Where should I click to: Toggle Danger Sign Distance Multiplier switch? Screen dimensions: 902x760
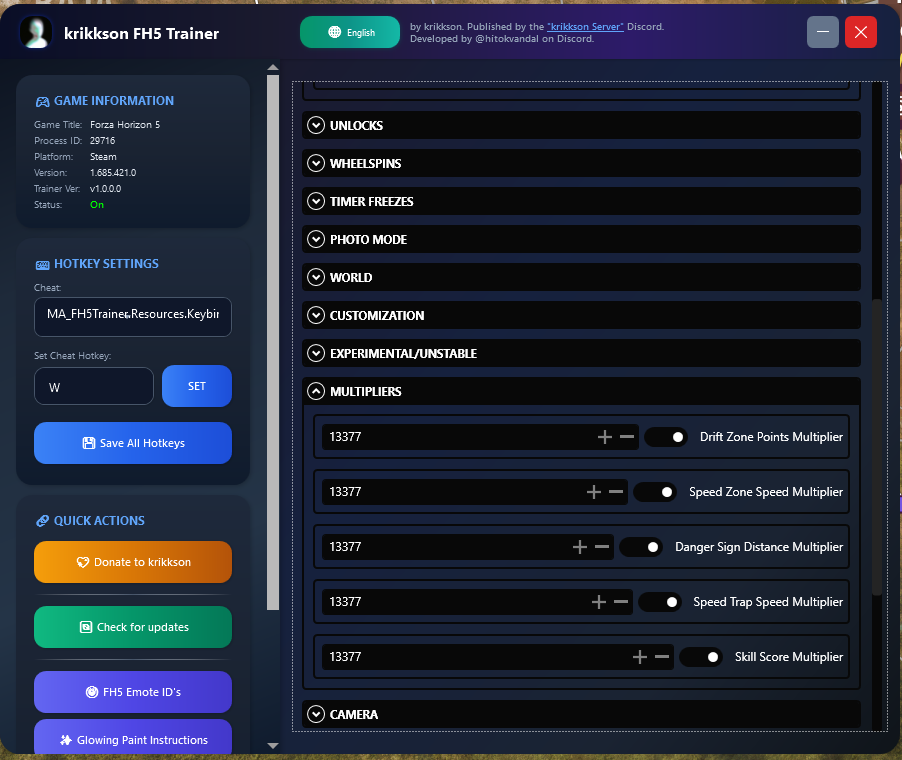(641, 547)
